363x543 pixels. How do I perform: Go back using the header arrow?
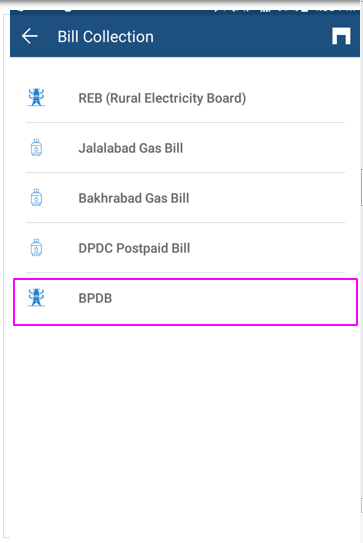click(29, 36)
